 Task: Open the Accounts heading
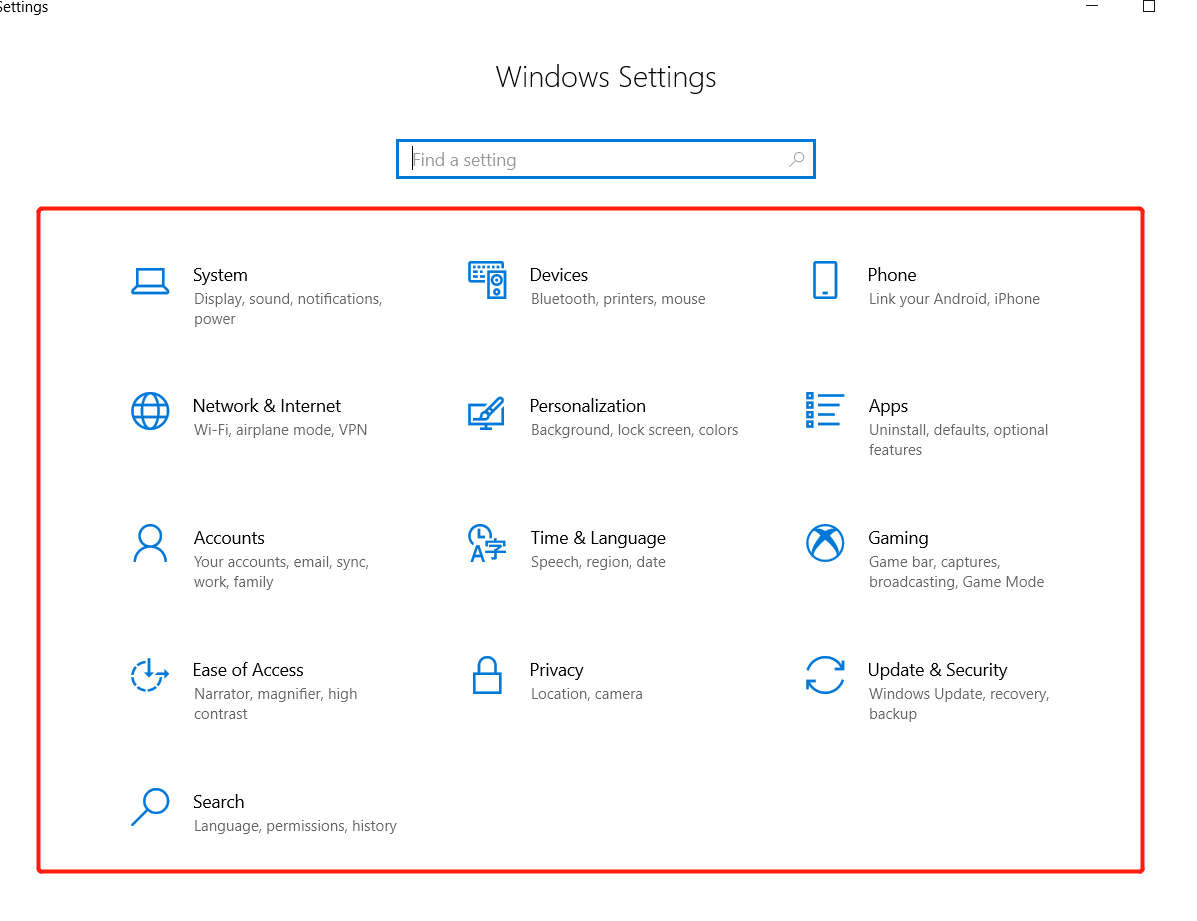coord(229,538)
